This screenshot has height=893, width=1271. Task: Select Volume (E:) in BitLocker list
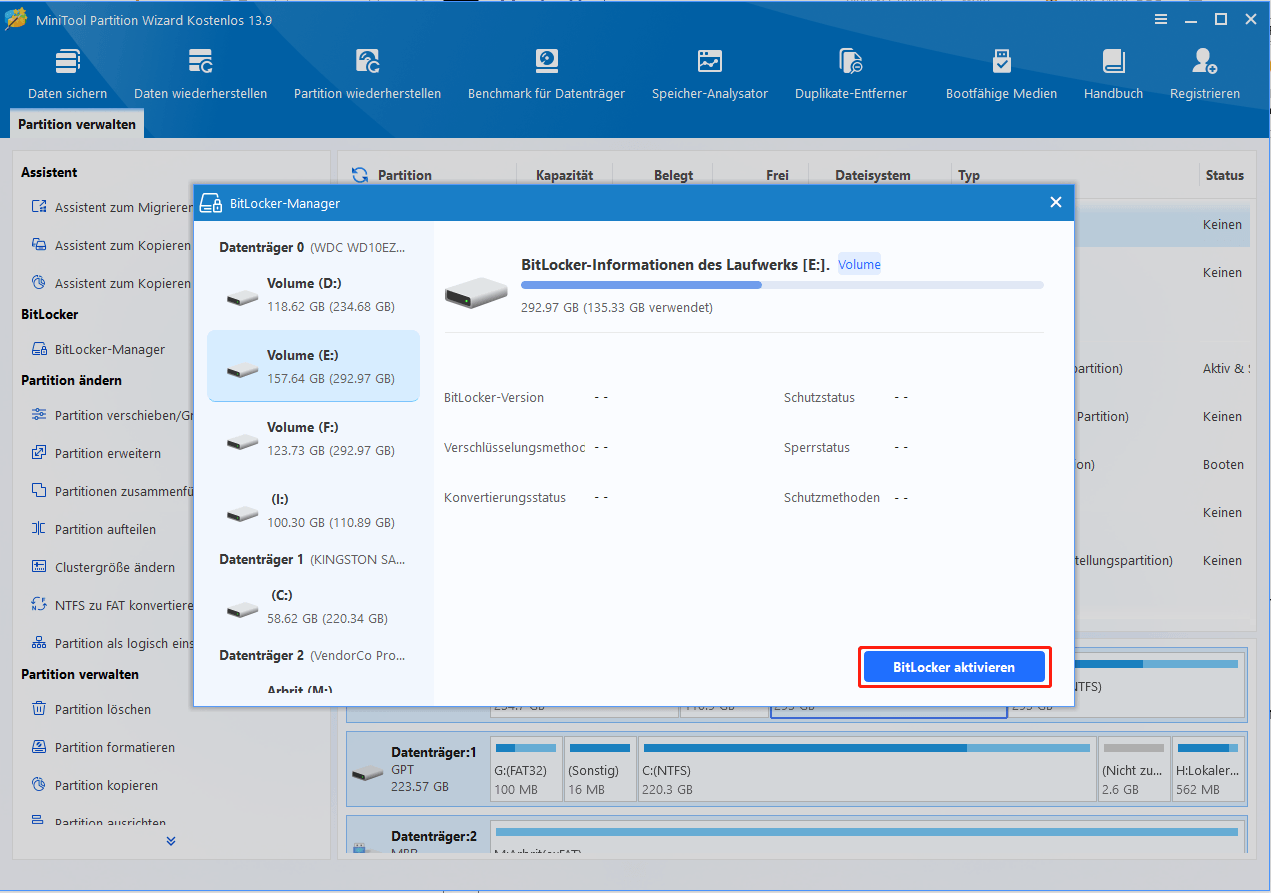click(x=313, y=366)
